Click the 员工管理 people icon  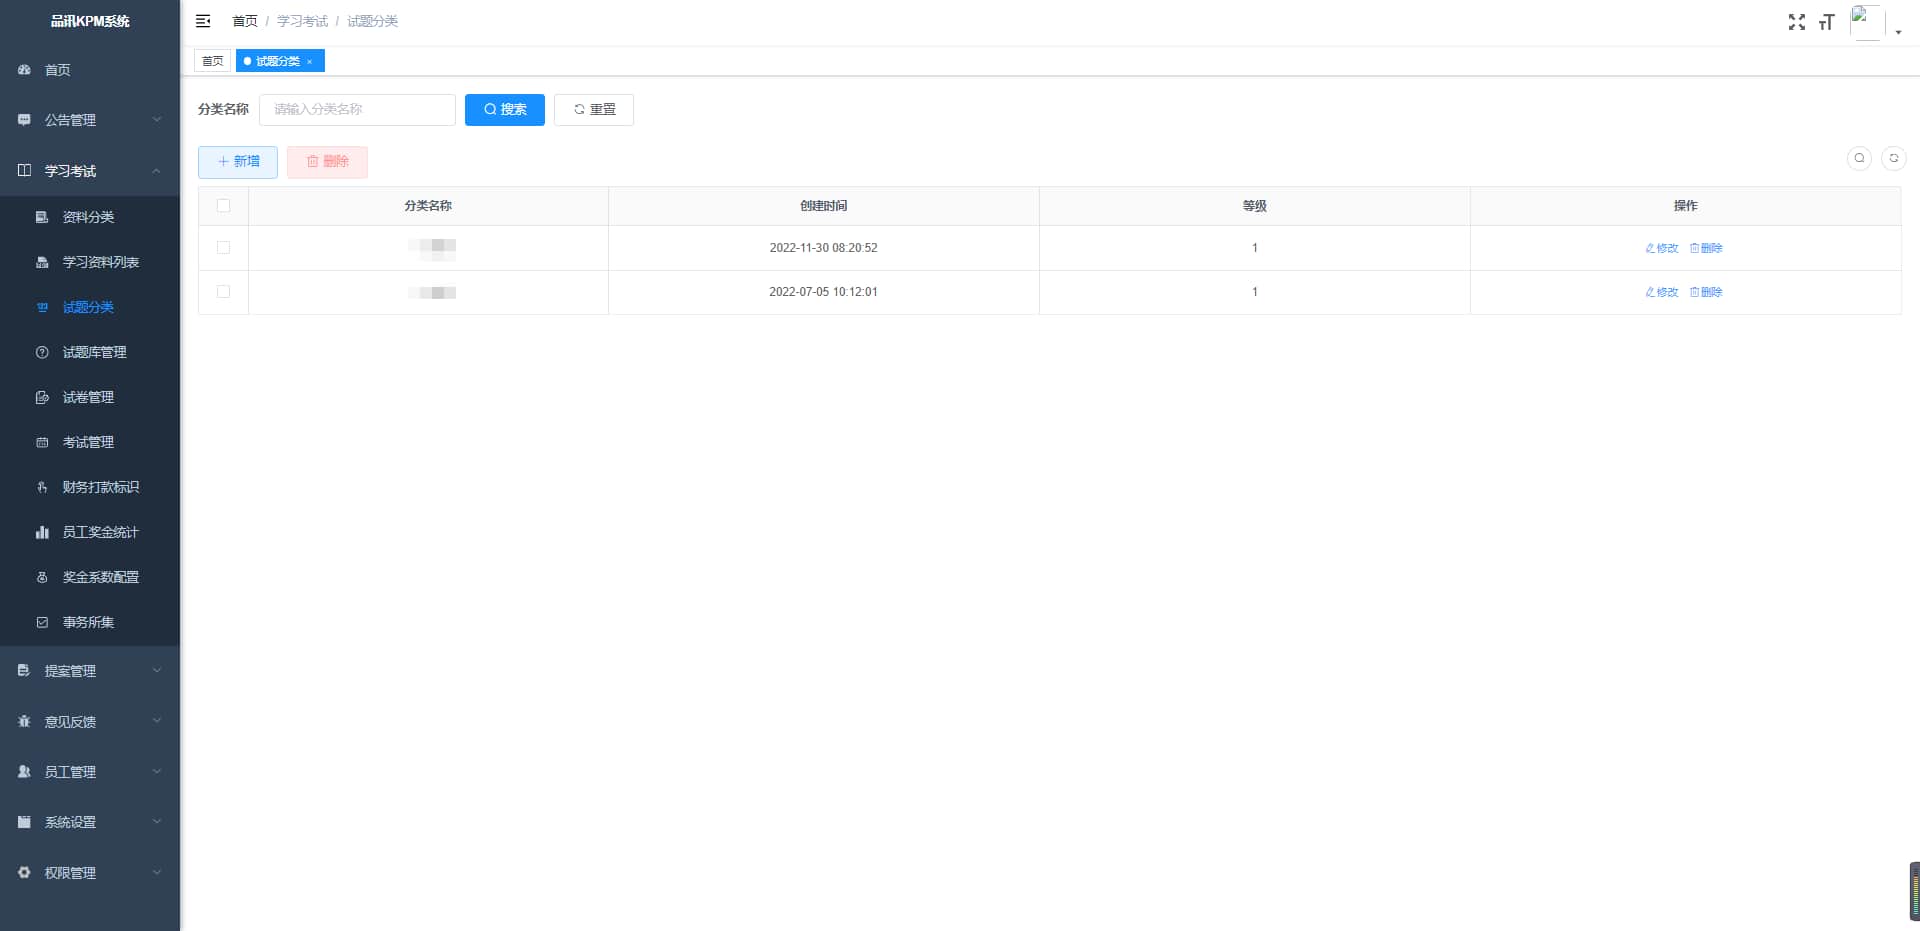[x=24, y=772]
